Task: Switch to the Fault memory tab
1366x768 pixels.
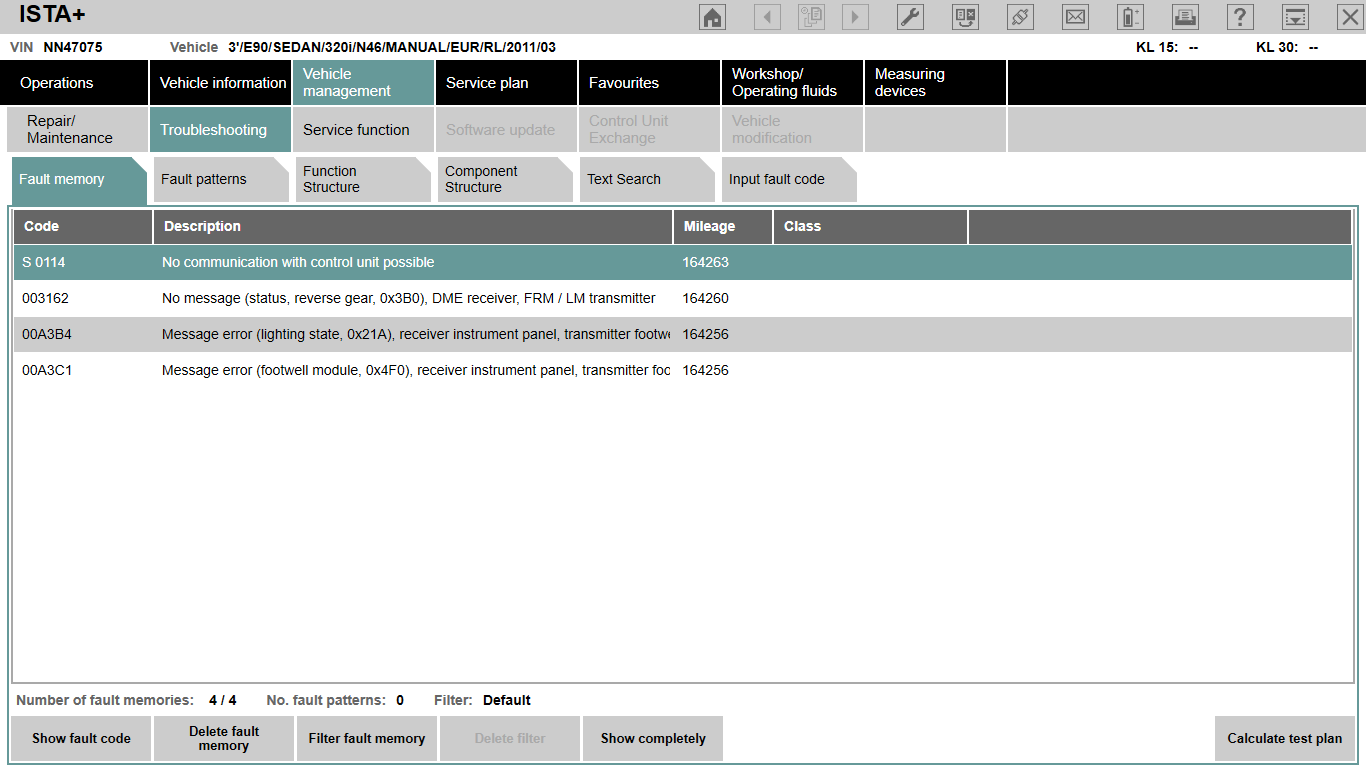Action: pyautogui.click(x=79, y=180)
